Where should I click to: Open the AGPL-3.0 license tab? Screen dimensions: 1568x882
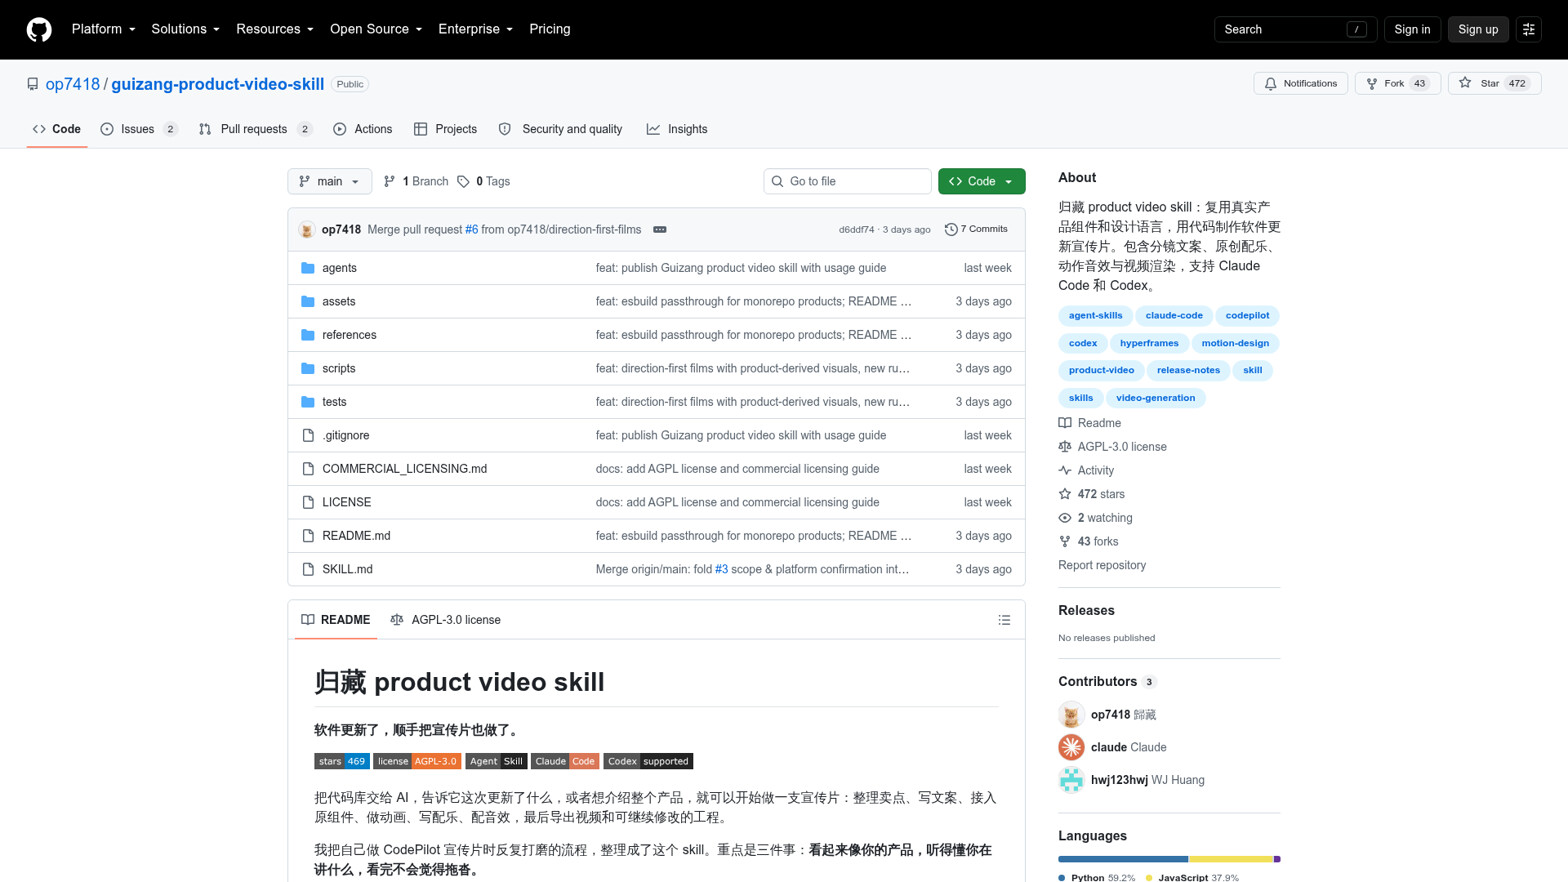tap(445, 620)
